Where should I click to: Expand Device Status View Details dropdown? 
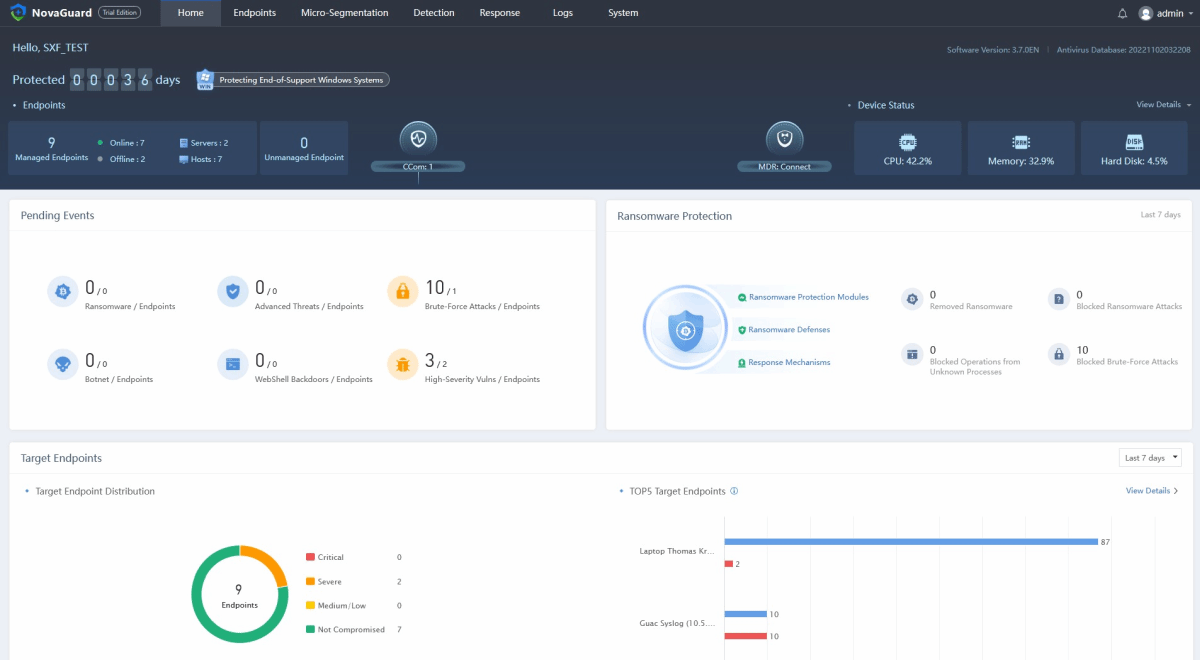click(x=1163, y=105)
